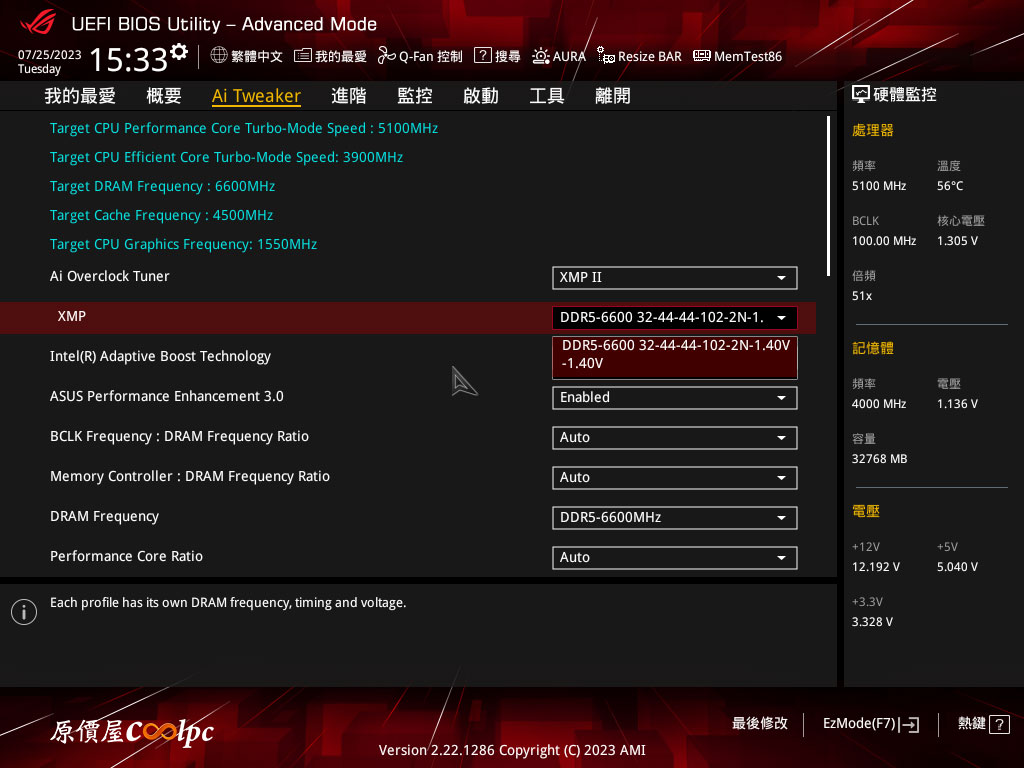Click the date 07/25/2023 Tuesday
The width and height of the screenshot is (1024, 768).
[x=50, y=61]
